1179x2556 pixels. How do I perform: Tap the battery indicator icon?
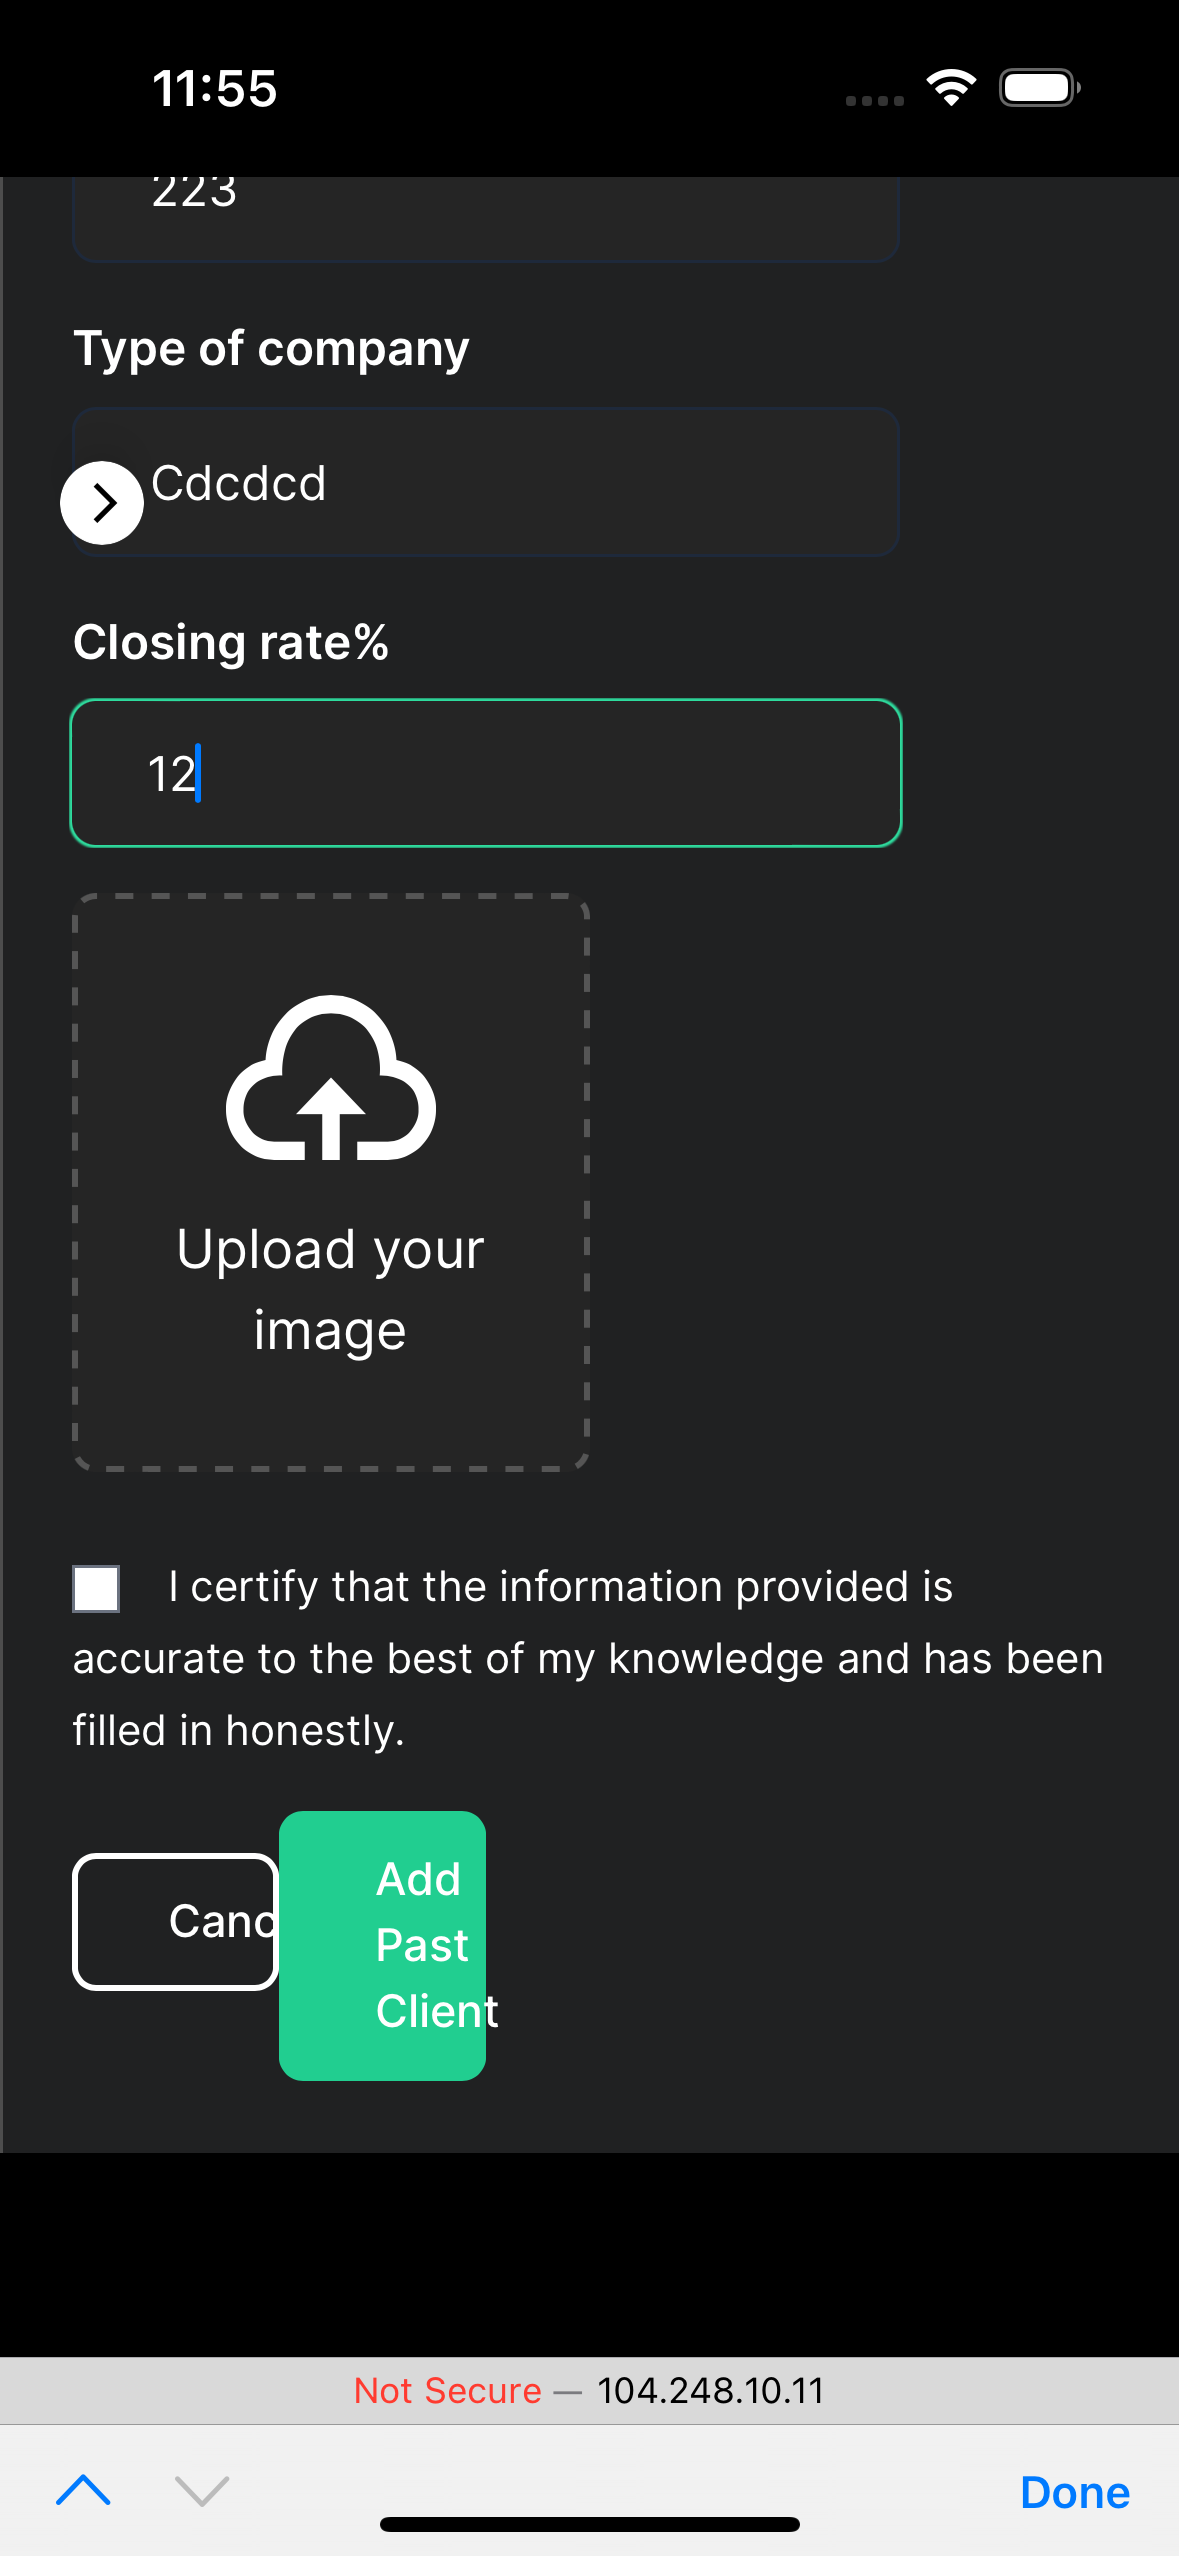[1039, 88]
